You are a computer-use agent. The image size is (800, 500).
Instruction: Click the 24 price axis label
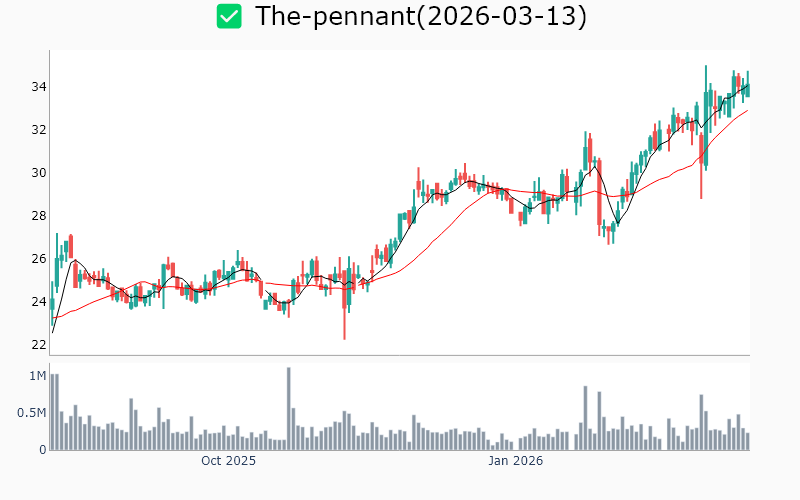click(x=39, y=302)
